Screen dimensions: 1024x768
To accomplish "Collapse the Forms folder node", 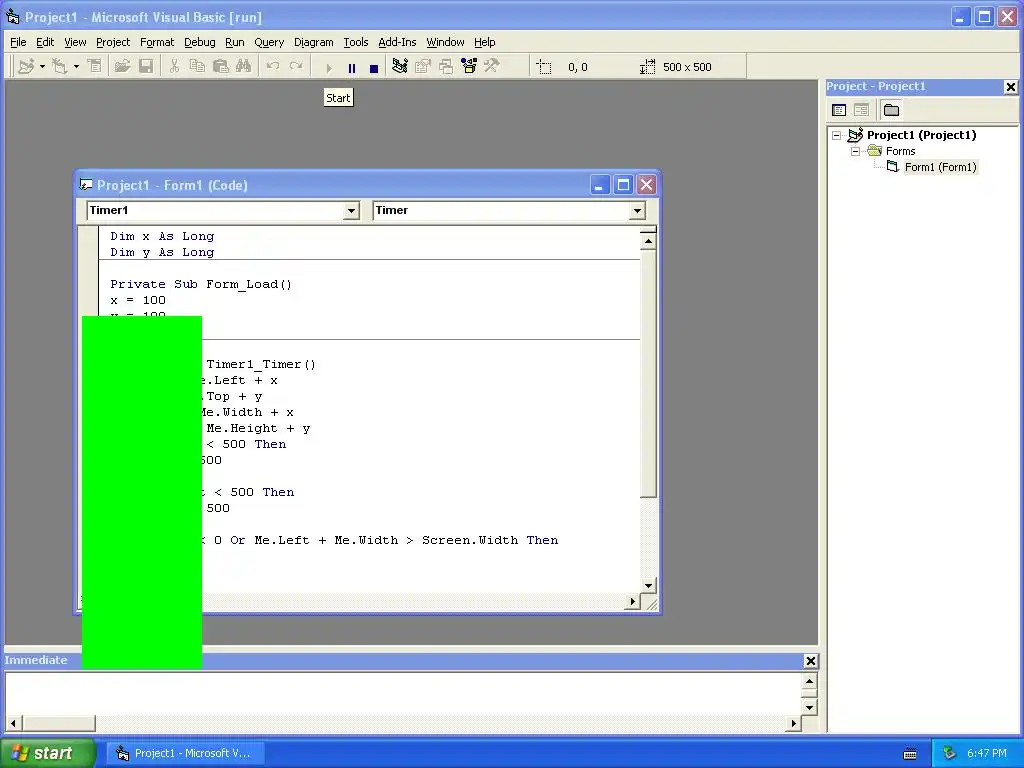I will [856, 151].
